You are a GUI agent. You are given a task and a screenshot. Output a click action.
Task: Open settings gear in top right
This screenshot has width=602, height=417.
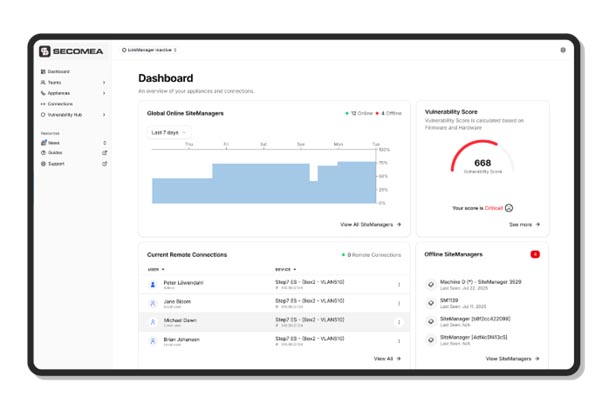563,50
